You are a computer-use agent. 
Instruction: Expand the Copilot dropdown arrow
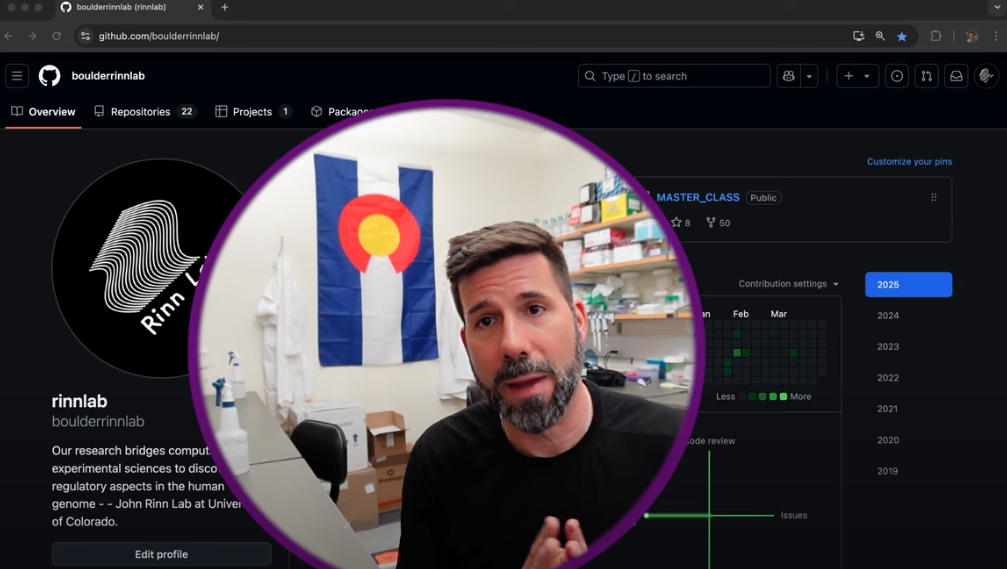tap(809, 76)
